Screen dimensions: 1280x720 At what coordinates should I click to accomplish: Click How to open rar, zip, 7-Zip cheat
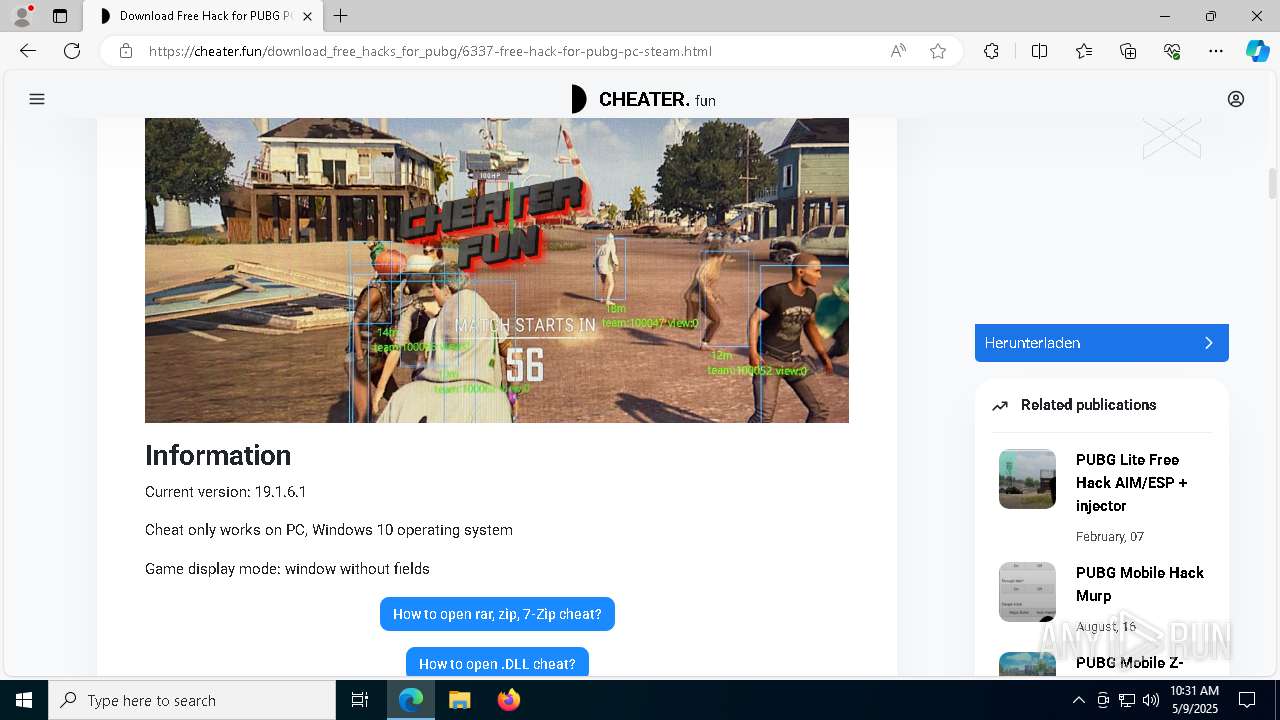(497, 614)
